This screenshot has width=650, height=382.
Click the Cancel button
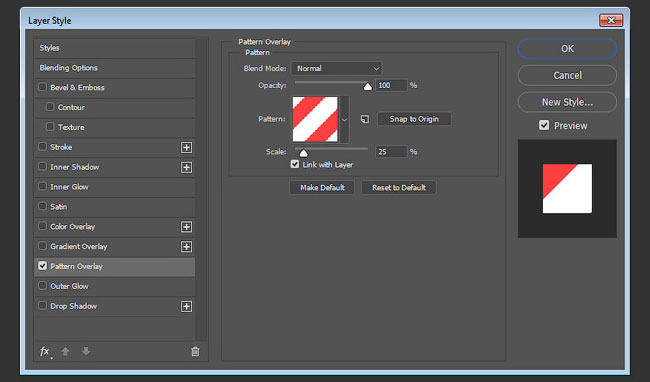click(567, 75)
